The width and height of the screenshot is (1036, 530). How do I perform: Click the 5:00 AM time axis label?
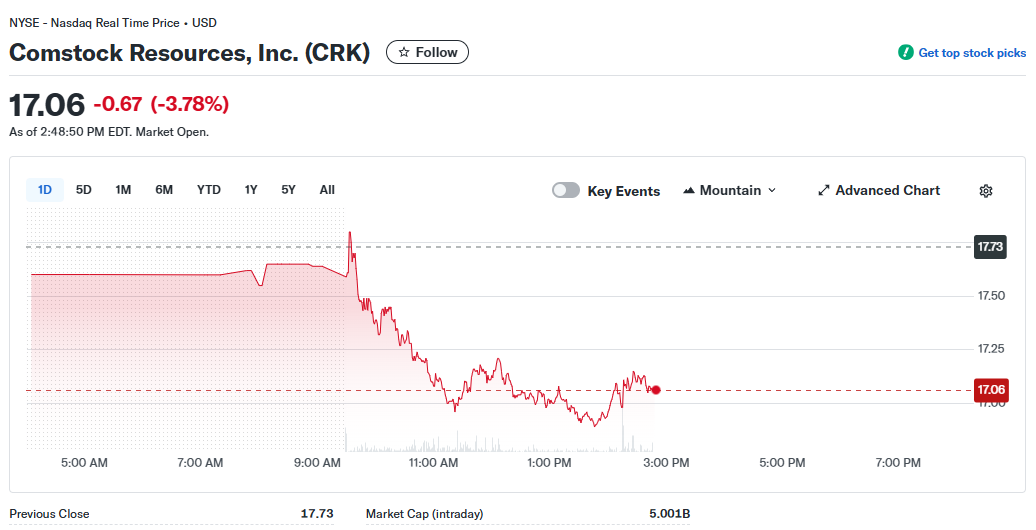(x=85, y=463)
